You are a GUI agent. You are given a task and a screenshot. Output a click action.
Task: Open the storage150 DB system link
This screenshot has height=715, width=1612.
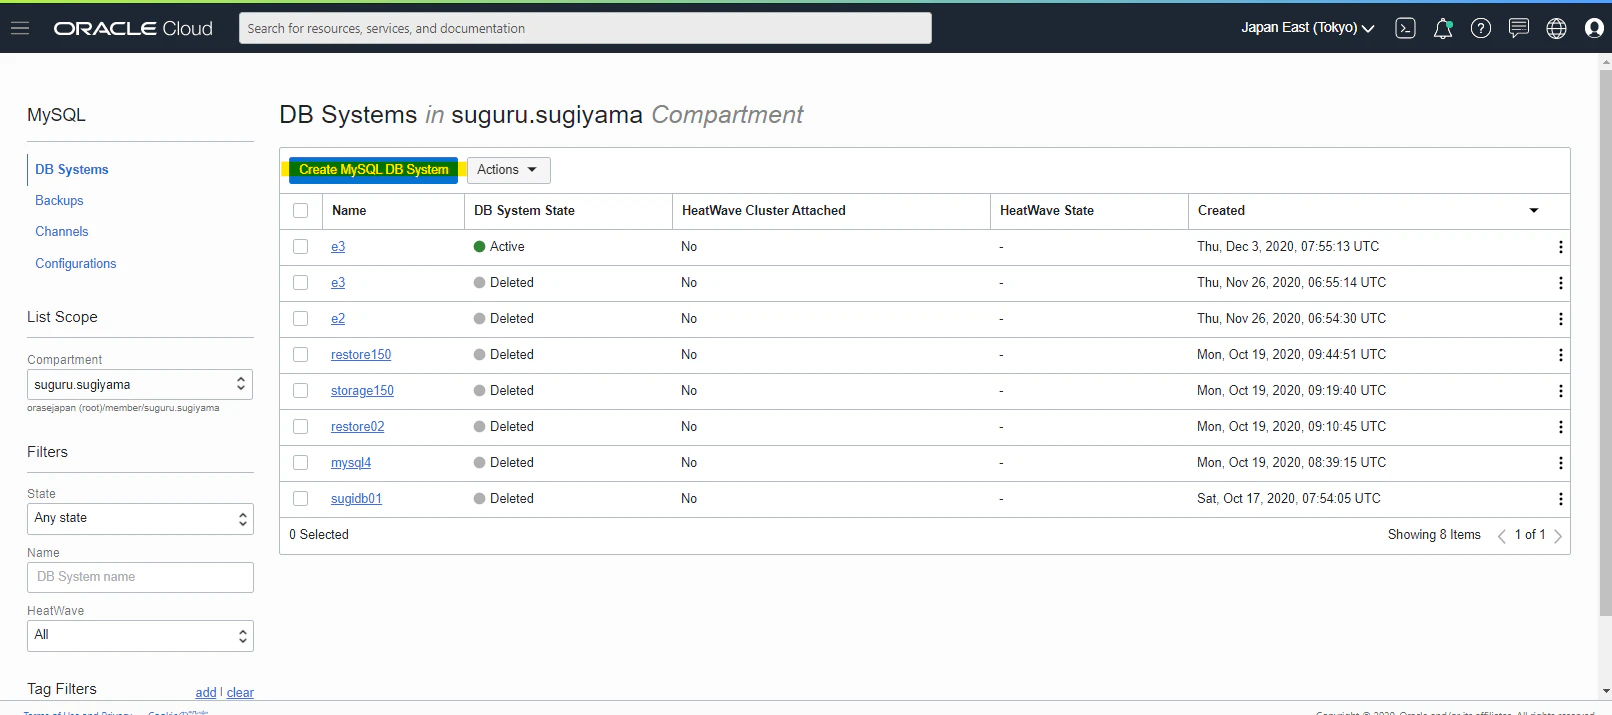click(x=362, y=391)
